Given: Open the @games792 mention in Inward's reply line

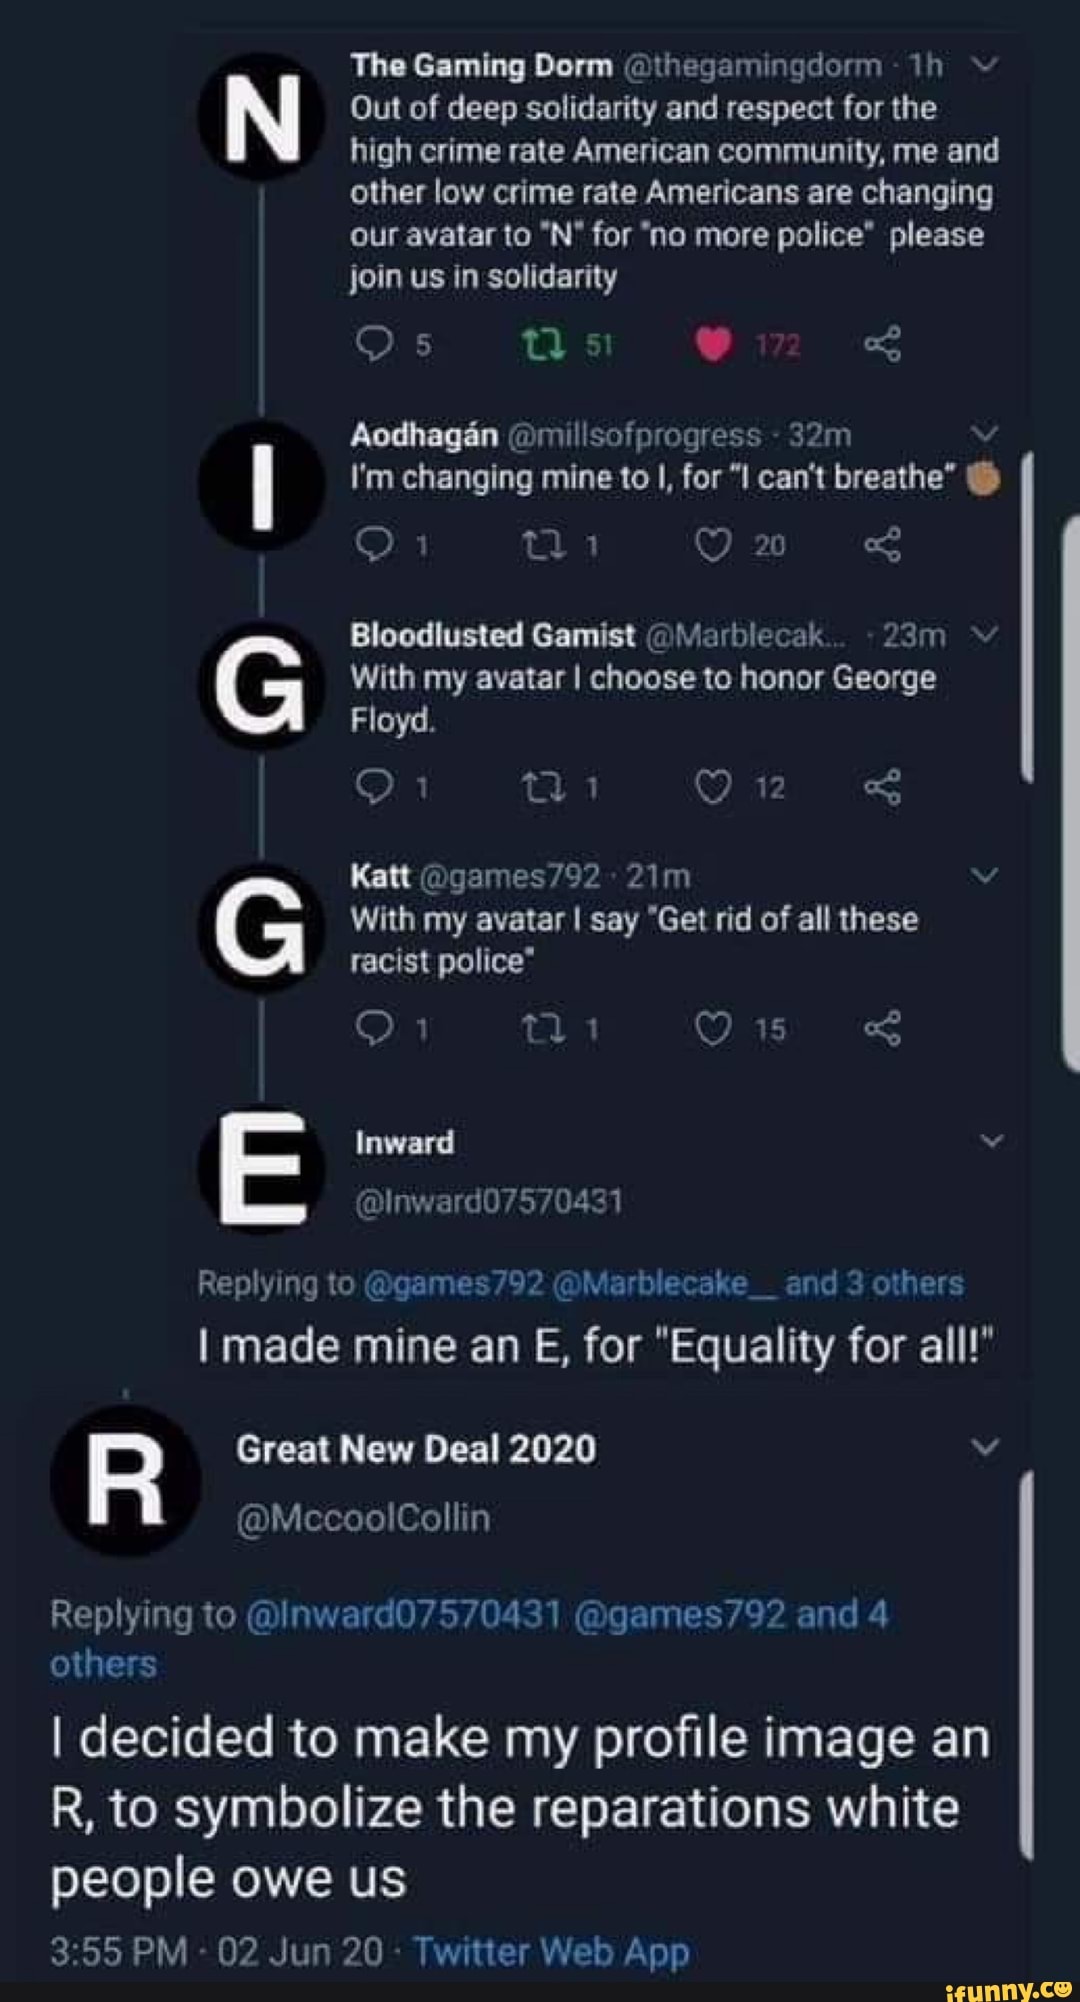Looking at the screenshot, I should tap(455, 1283).
